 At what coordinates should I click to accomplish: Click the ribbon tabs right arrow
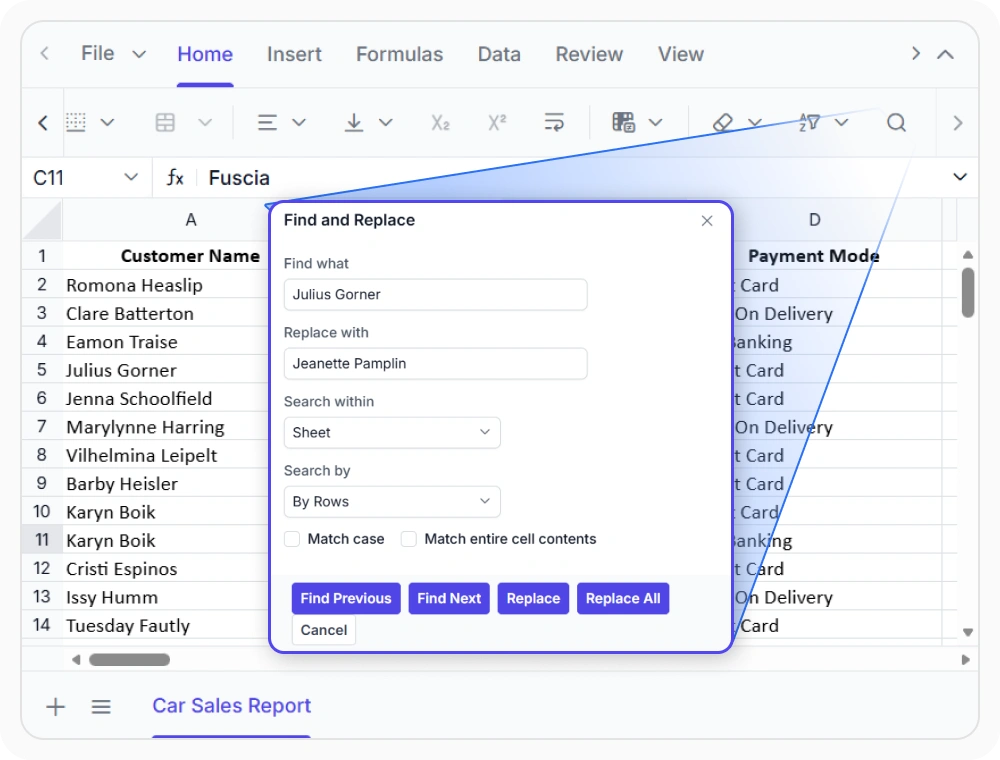916,54
